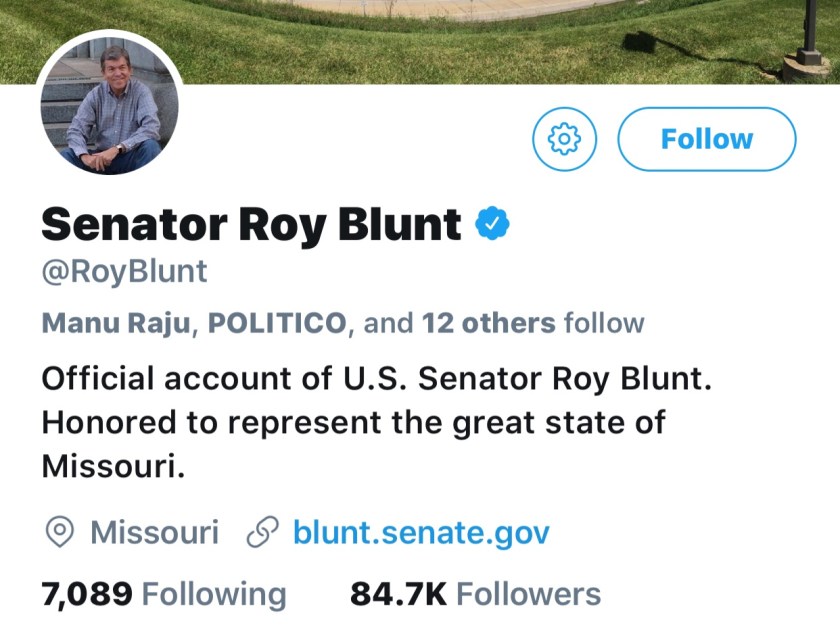The height and width of the screenshot is (642, 840).
Task: Click the chain link icon before website
Action: tap(262, 532)
